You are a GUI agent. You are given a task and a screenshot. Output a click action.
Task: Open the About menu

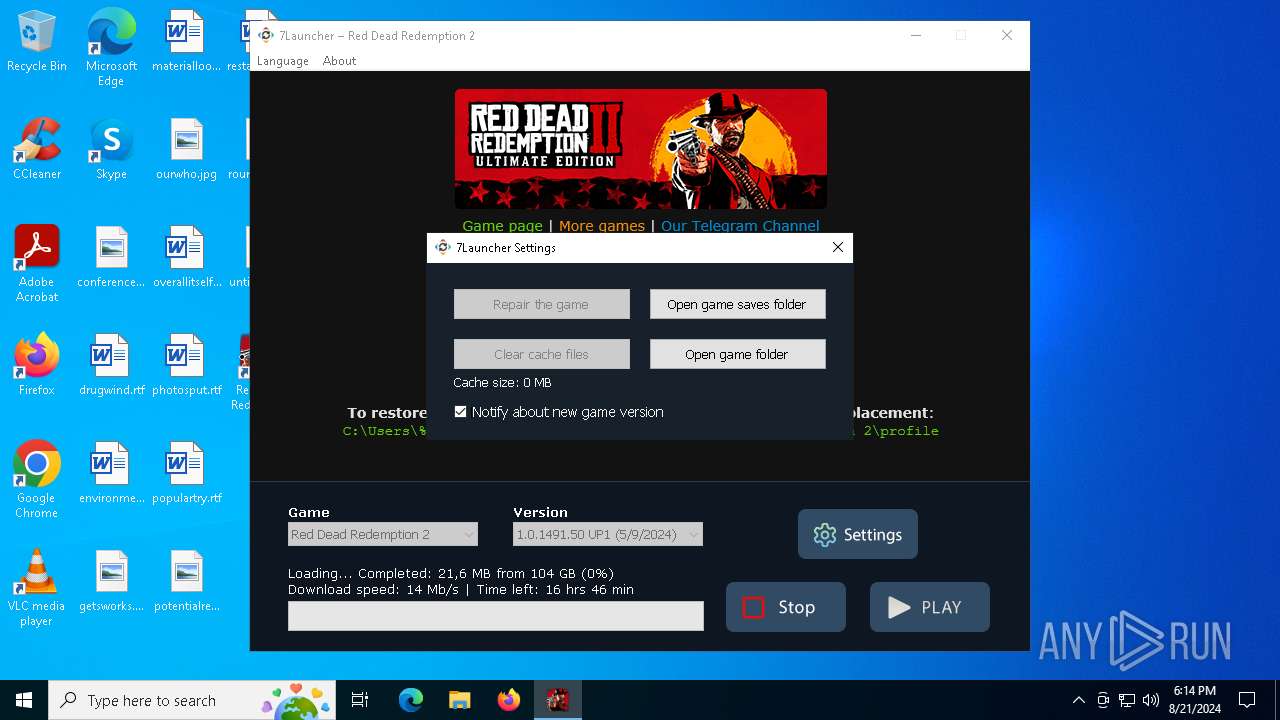339,61
